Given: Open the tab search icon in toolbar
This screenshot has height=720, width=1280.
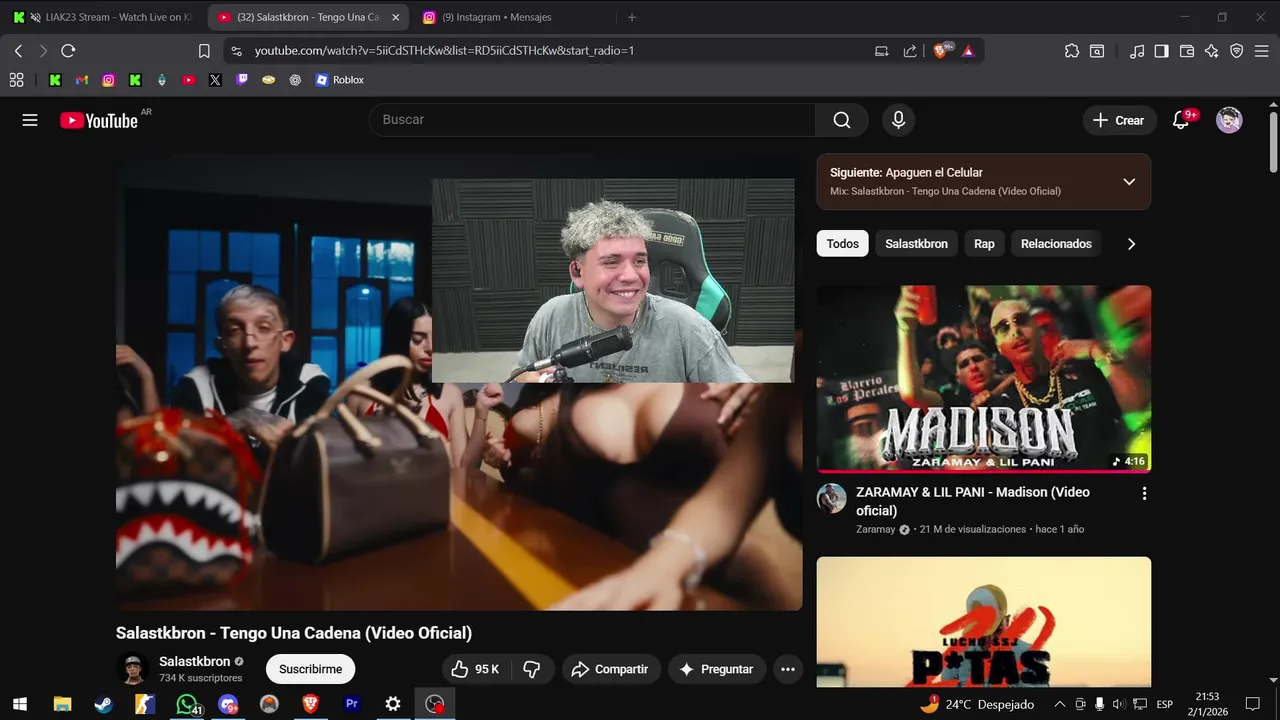Looking at the screenshot, I should pos(1097,50).
